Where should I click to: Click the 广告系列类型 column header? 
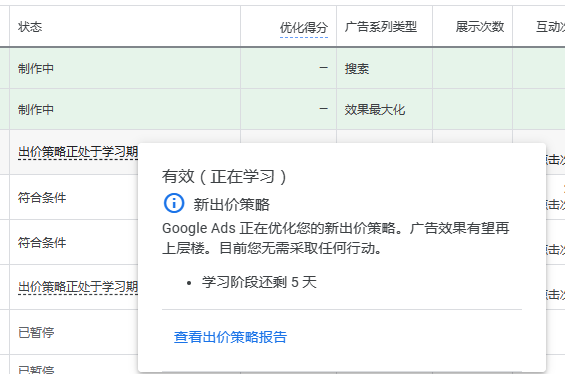pyautogui.click(x=381, y=27)
